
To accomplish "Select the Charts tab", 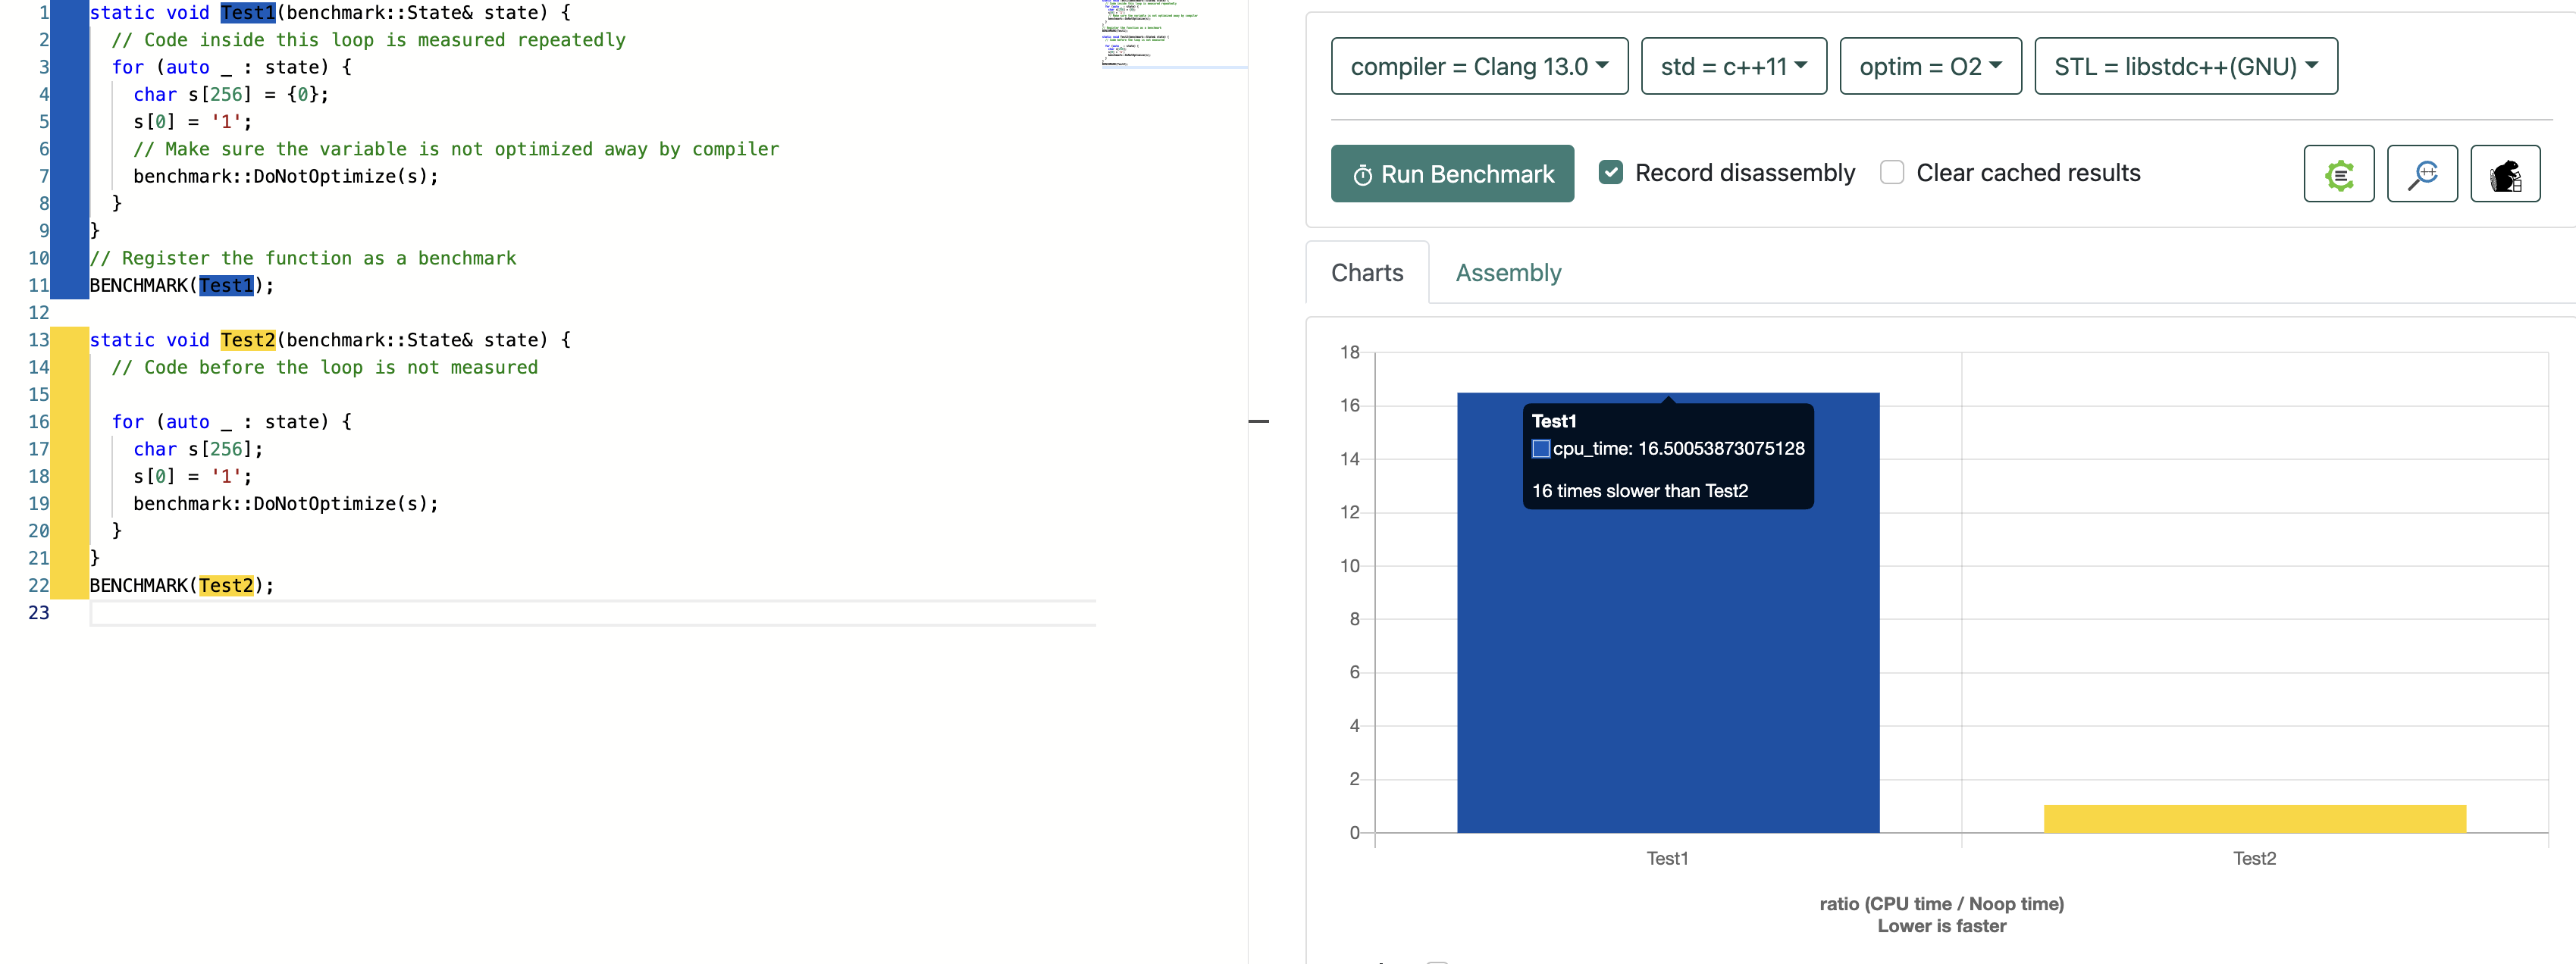I will [1366, 273].
